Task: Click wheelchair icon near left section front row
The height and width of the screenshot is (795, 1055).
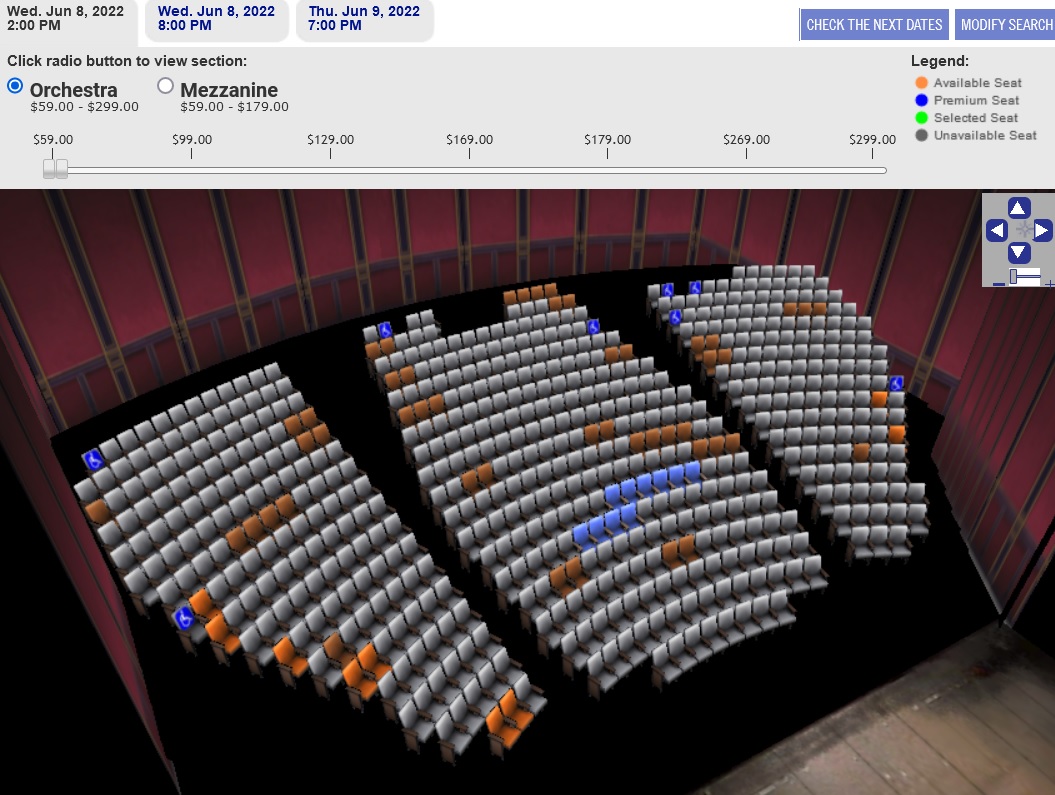Action: pos(184,617)
